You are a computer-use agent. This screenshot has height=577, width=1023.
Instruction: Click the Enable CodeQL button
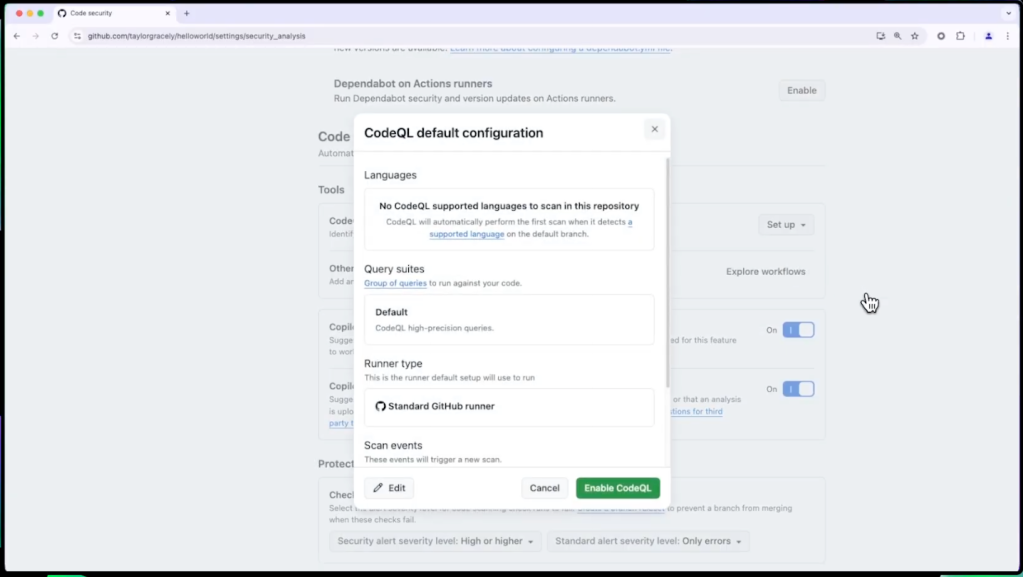pyautogui.click(x=617, y=488)
